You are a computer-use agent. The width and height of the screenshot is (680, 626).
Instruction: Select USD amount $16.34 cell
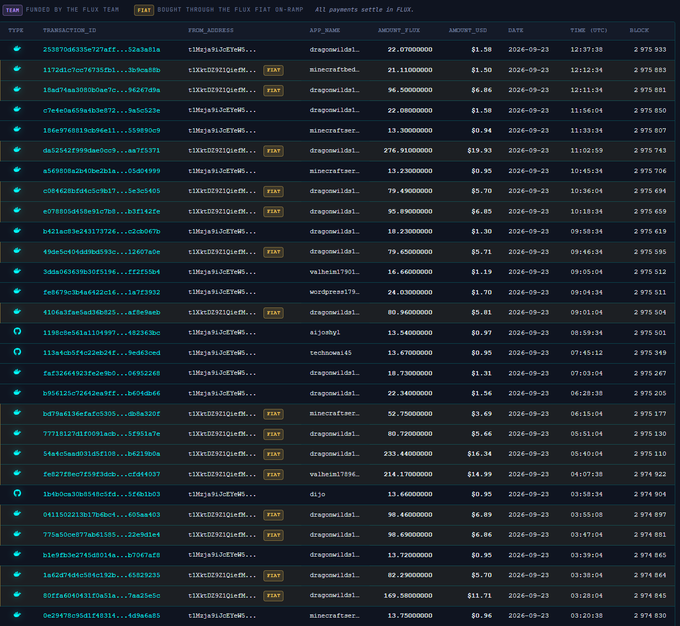[x=479, y=454]
